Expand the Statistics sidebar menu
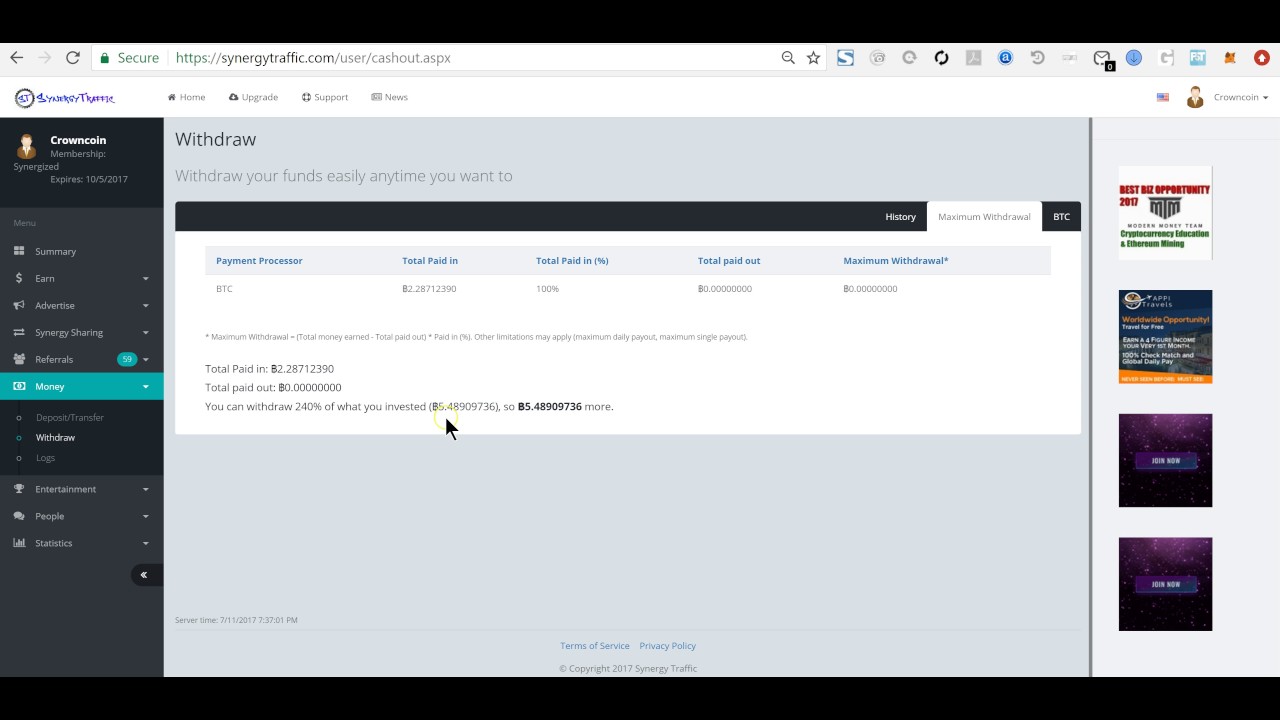1280x720 pixels. point(82,543)
